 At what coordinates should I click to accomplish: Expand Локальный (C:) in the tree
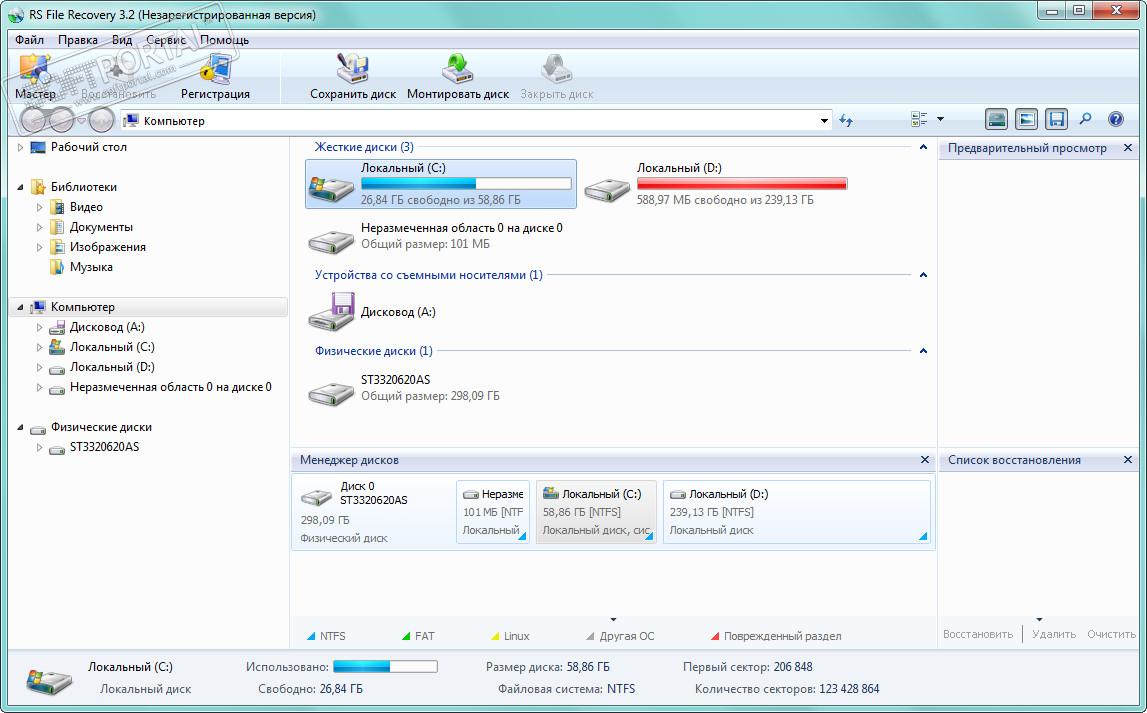[x=40, y=347]
